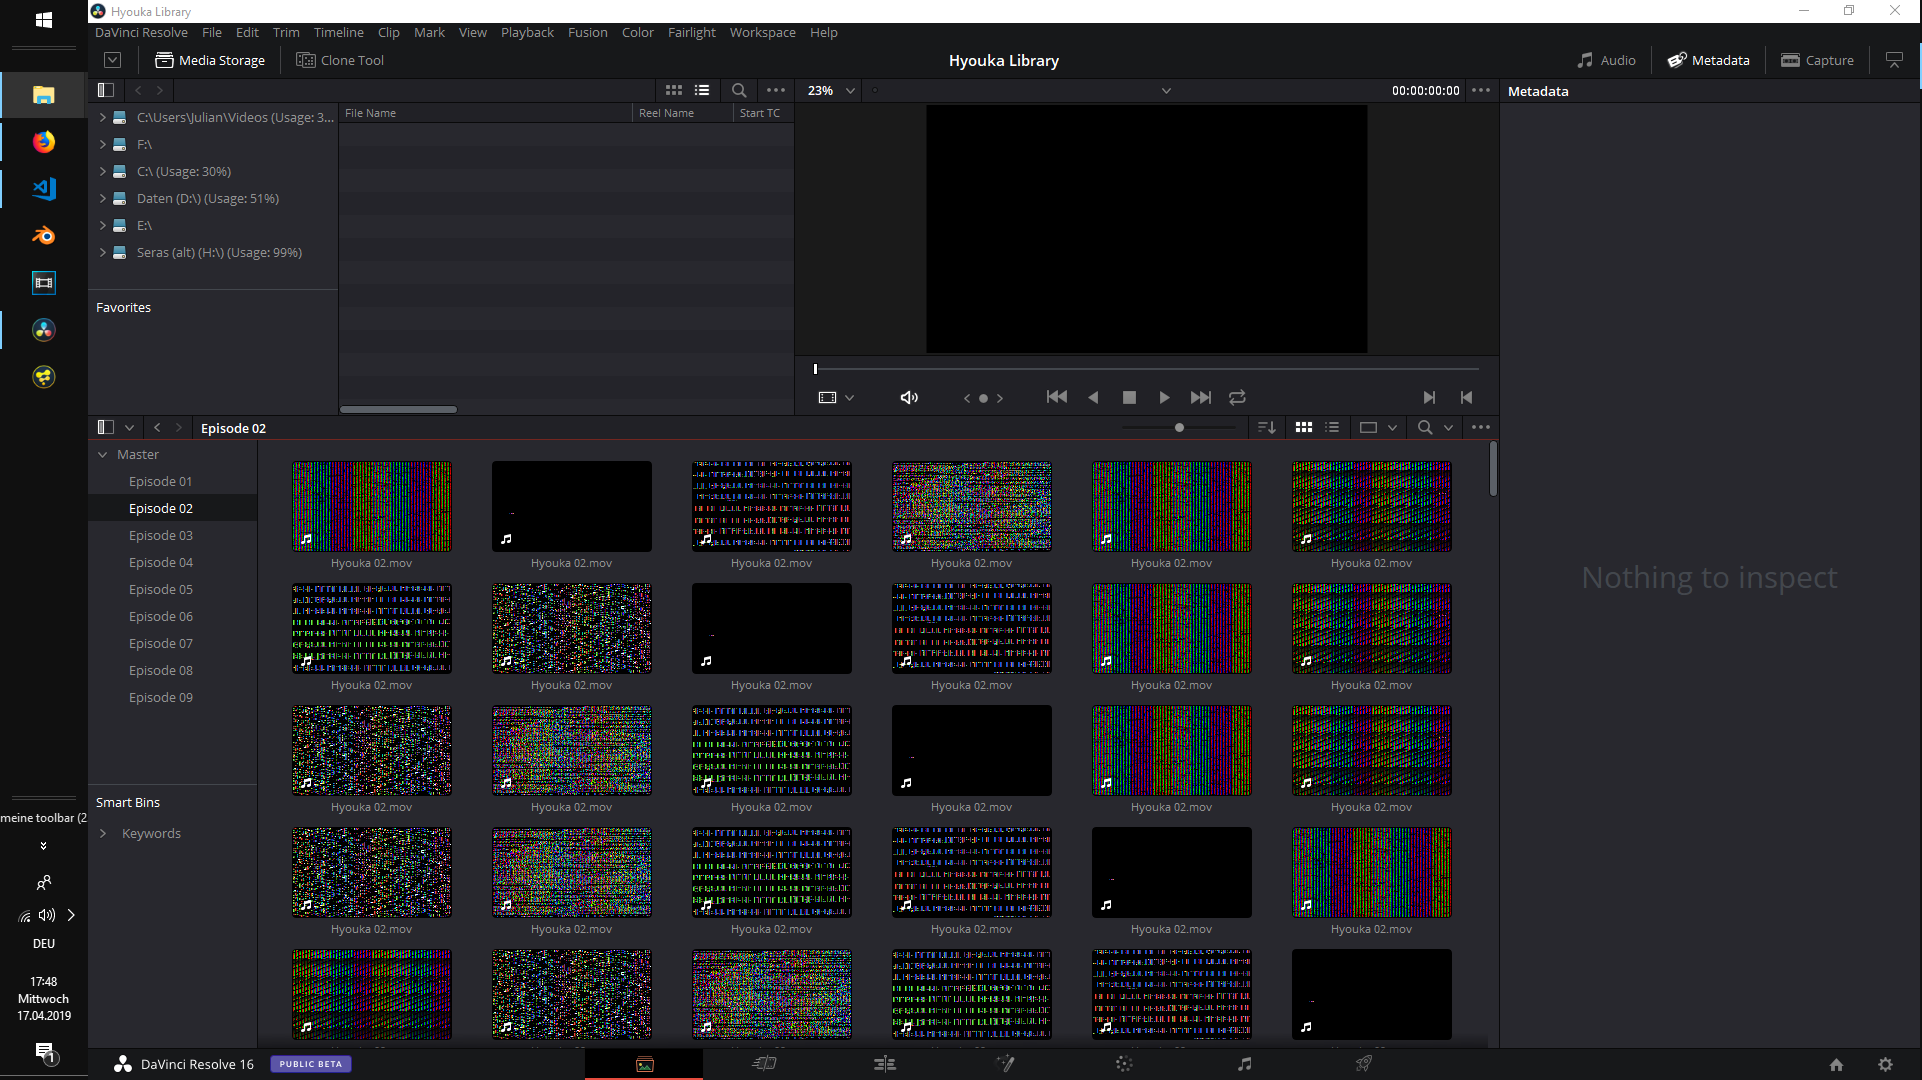Open media storage options three-dot menu
The image size is (1922, 1080).
[776, 90]
